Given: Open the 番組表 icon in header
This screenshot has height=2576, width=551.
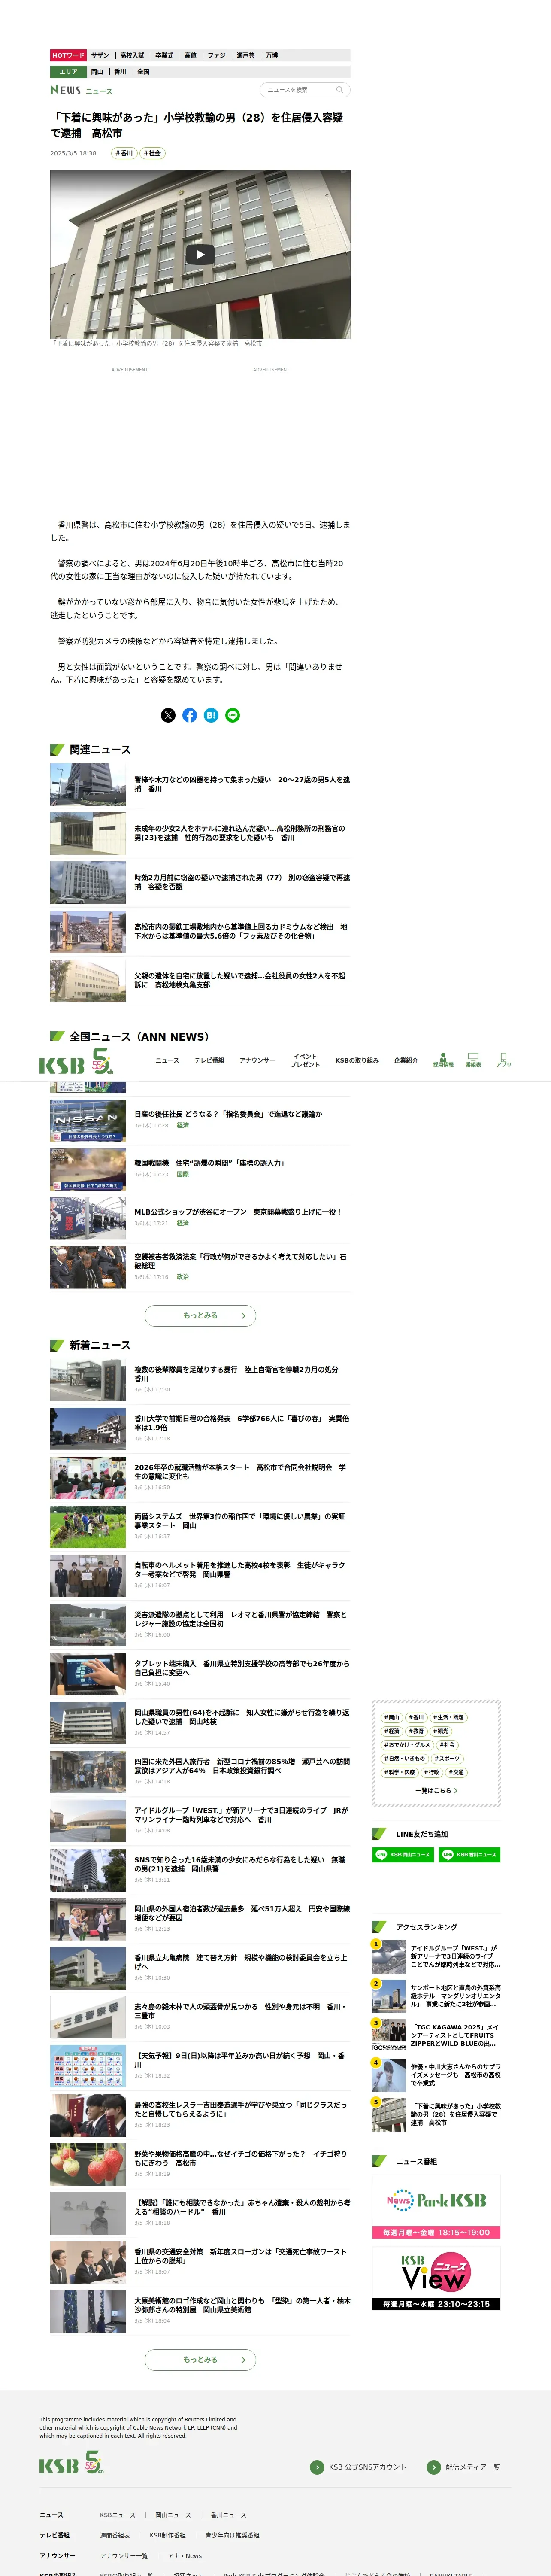Looking at the screenshot, I should 473,1060.
